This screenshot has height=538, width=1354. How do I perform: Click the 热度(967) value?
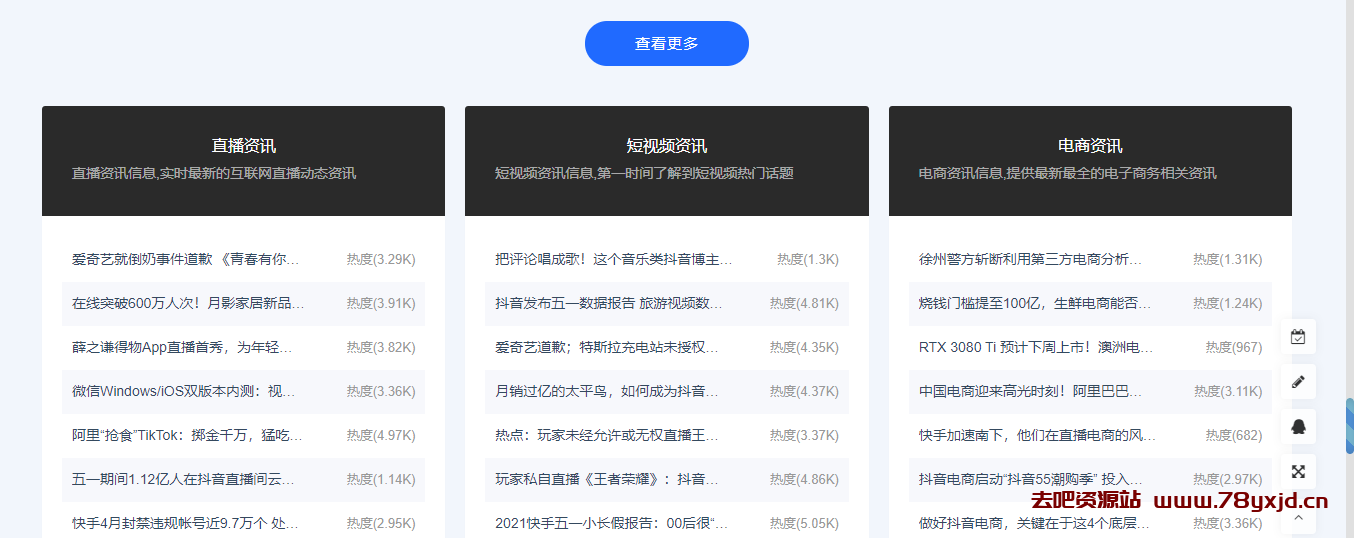click(x=1234, y=347)
